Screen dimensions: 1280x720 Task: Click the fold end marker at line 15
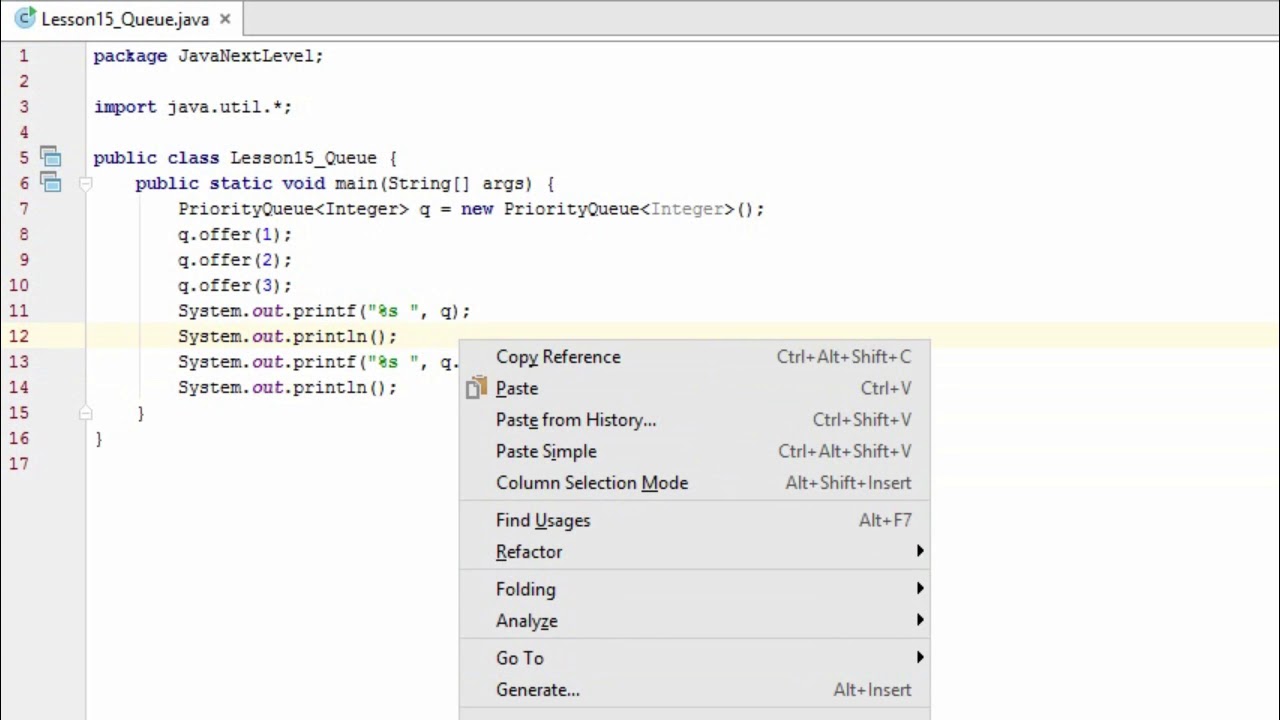pyautogui.click(x=86, y=413)
